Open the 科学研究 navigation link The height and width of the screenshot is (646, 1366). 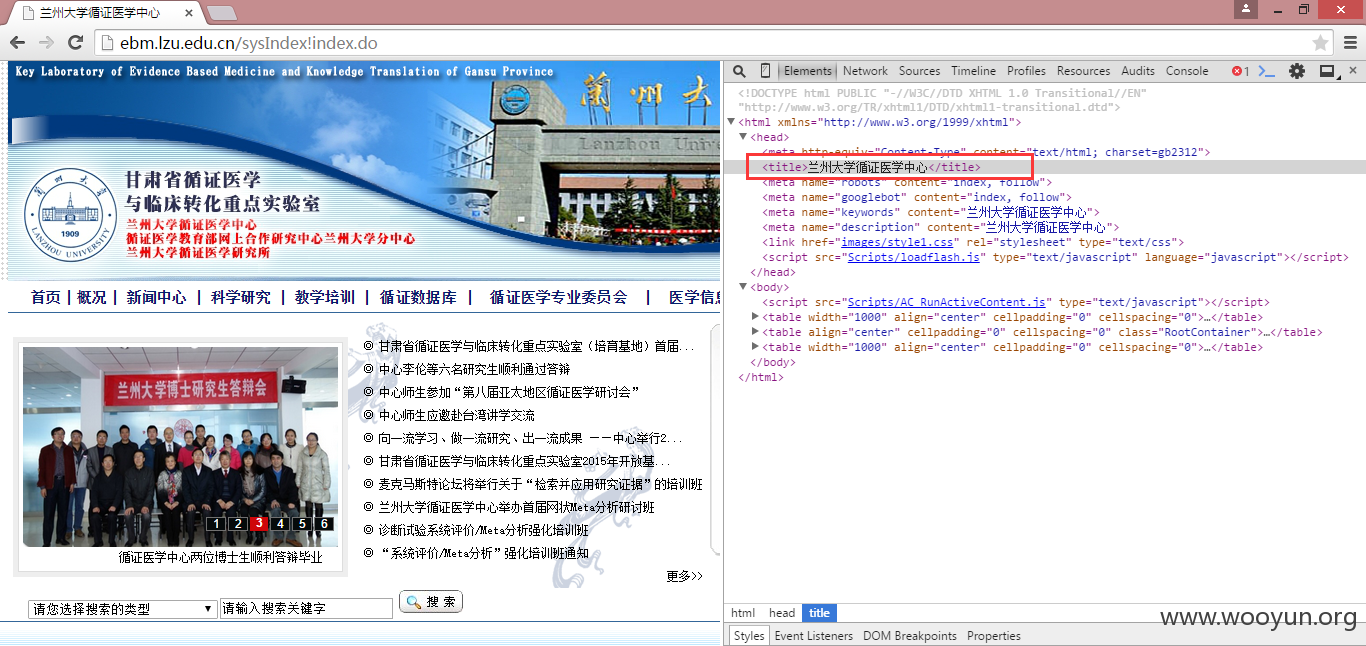point(240,298)
